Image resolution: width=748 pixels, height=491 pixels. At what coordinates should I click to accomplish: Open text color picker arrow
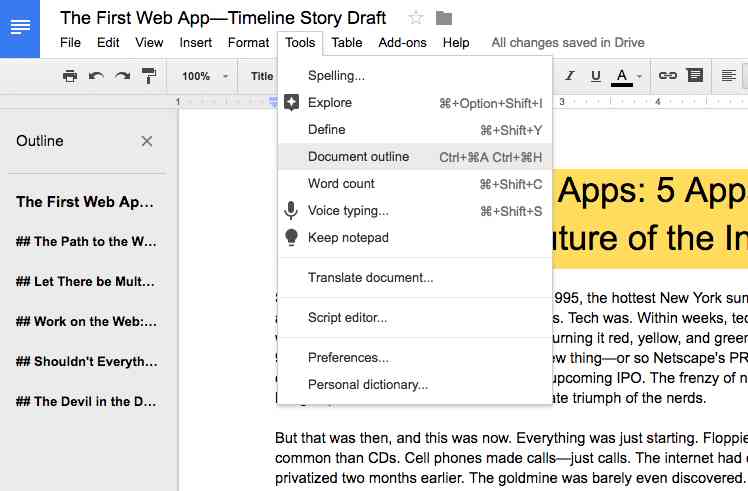[639, 76]
